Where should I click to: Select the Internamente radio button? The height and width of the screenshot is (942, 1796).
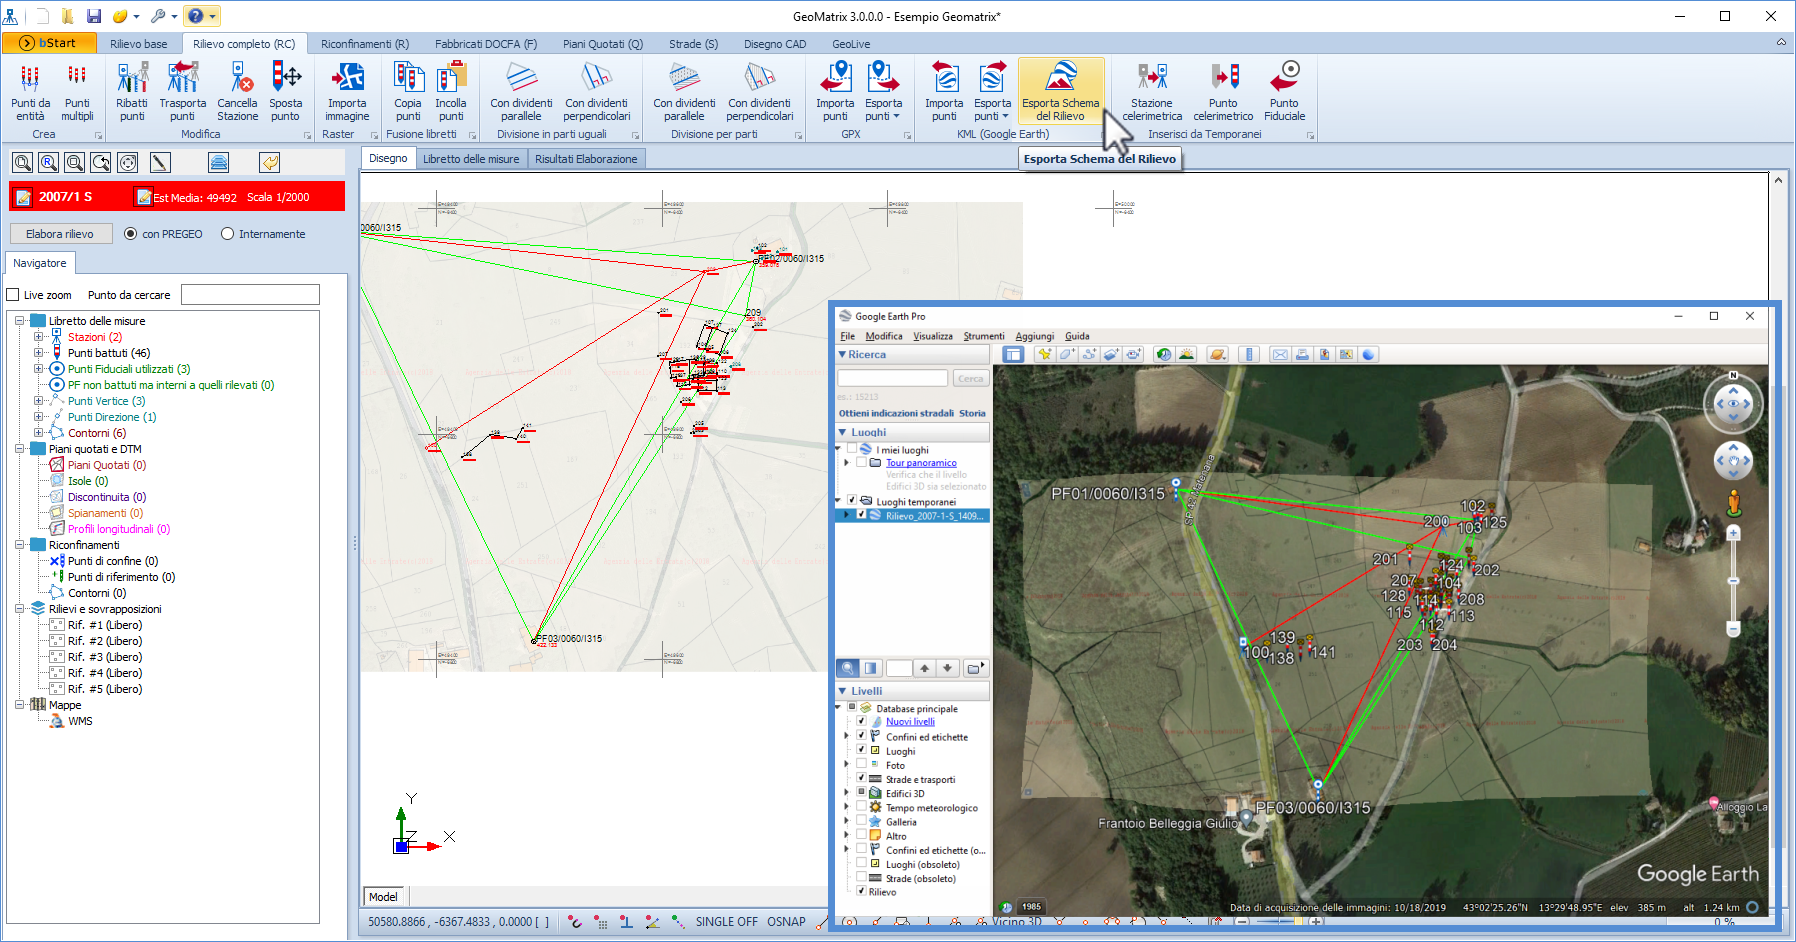[x=228, y=234]
